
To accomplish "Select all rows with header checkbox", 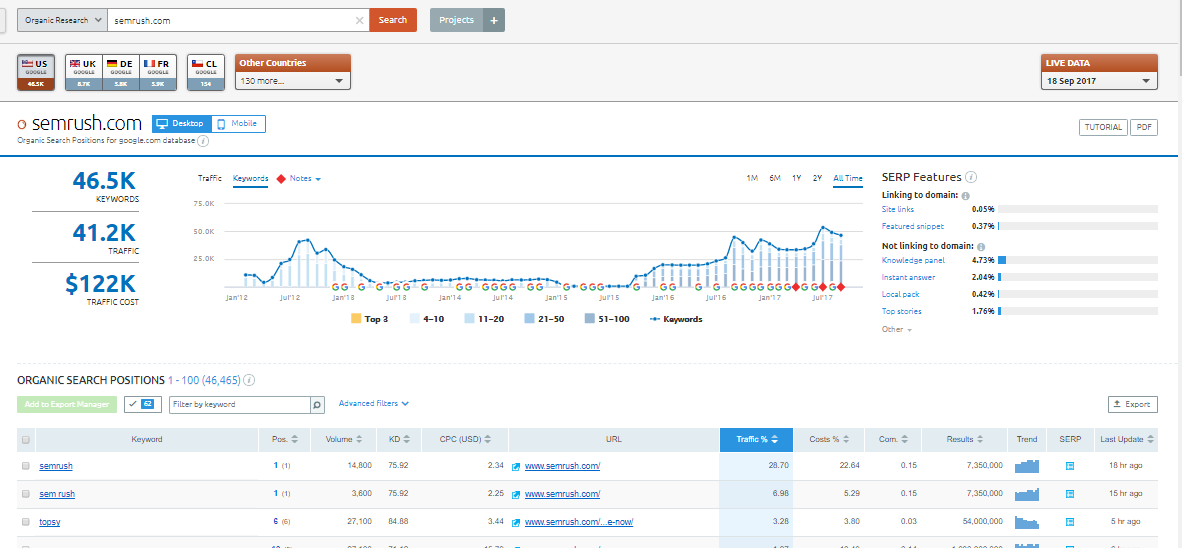I will pos(26,440).
